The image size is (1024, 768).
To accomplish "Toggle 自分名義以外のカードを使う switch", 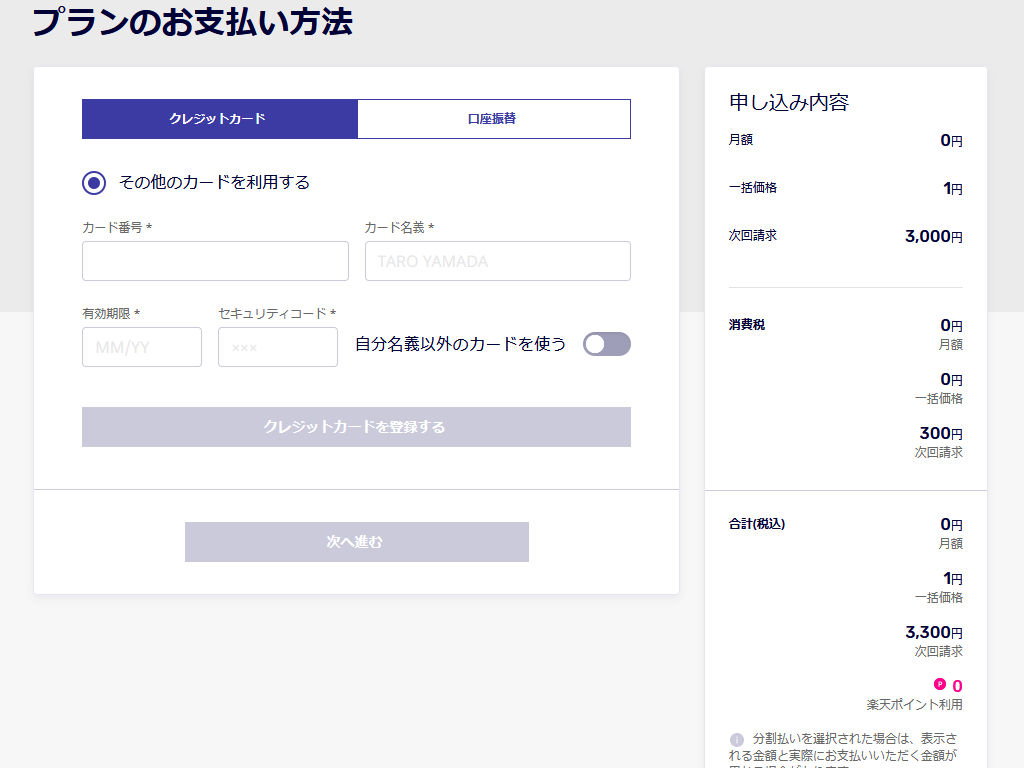I will click(607, 344).
